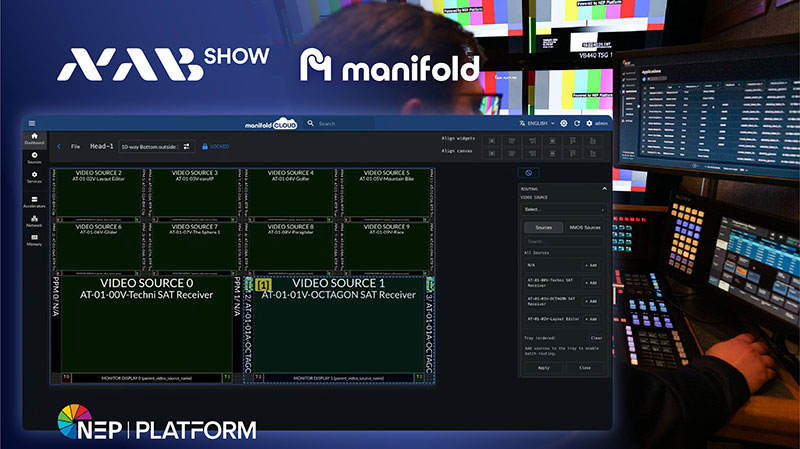
Task: Click the Close button in Routing panel
Action: 585,367
